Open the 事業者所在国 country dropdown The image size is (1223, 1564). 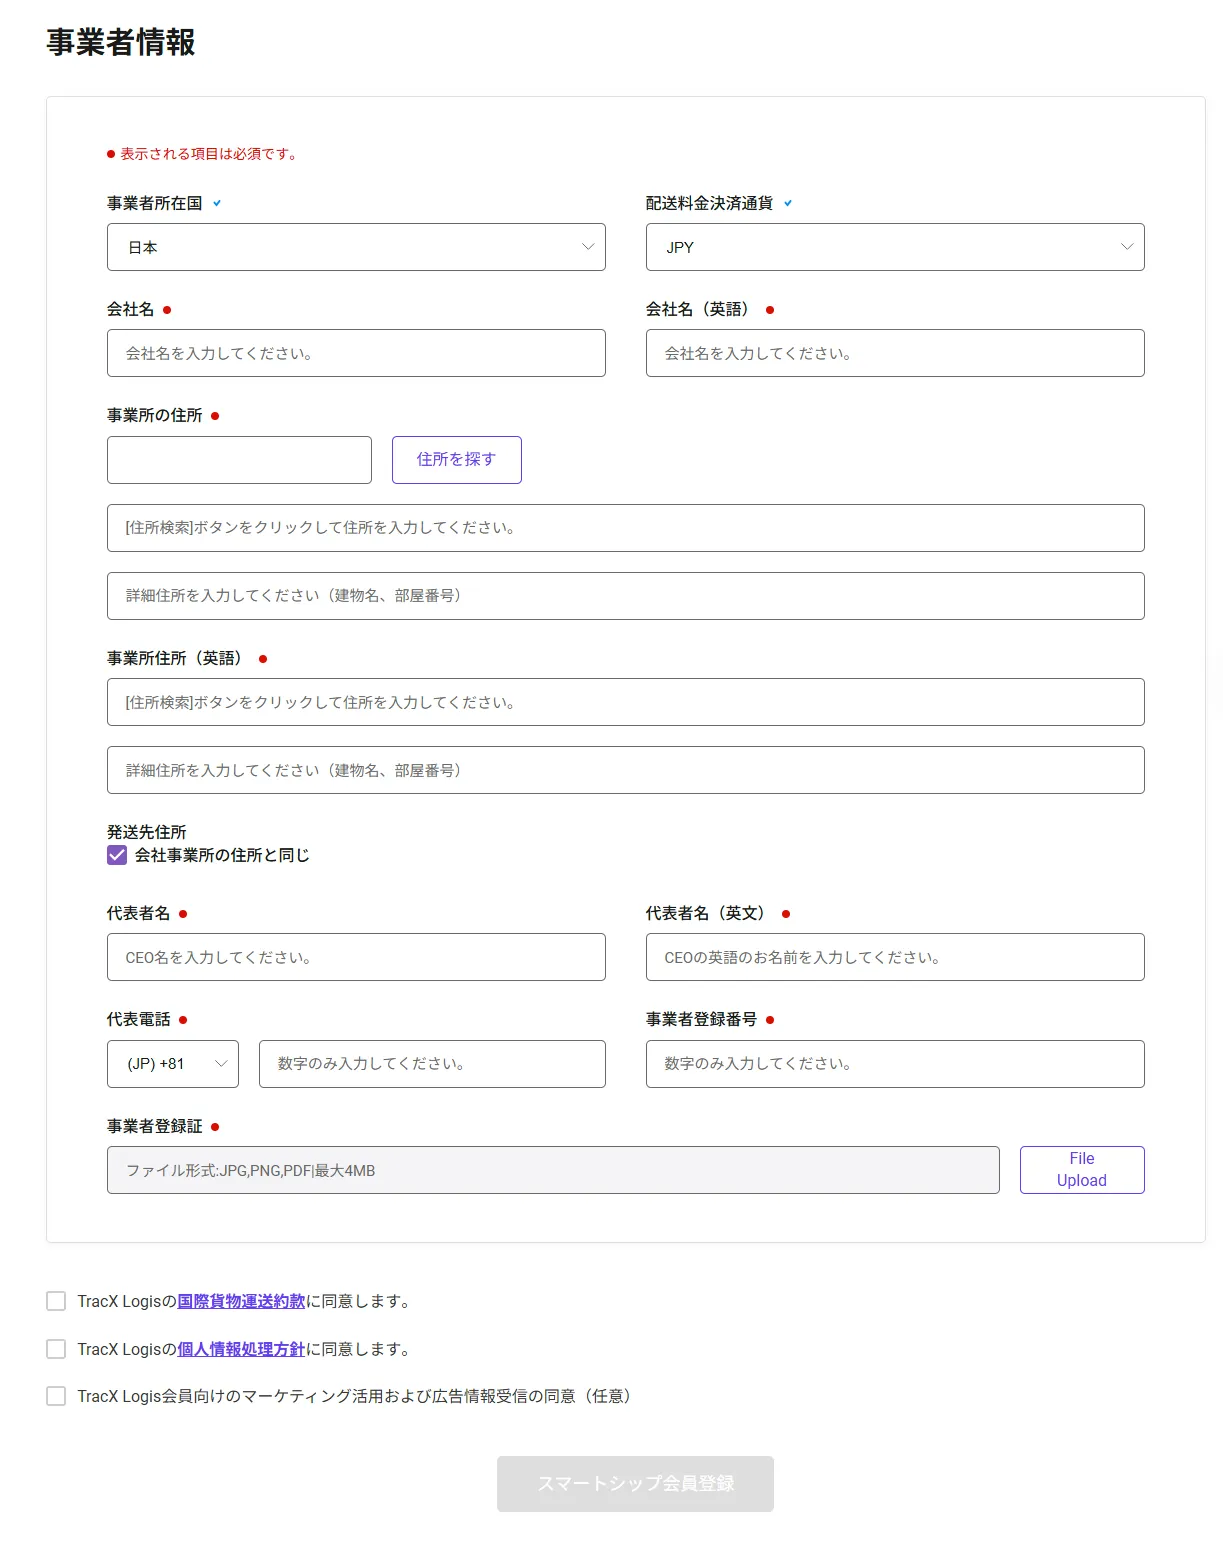356,247
